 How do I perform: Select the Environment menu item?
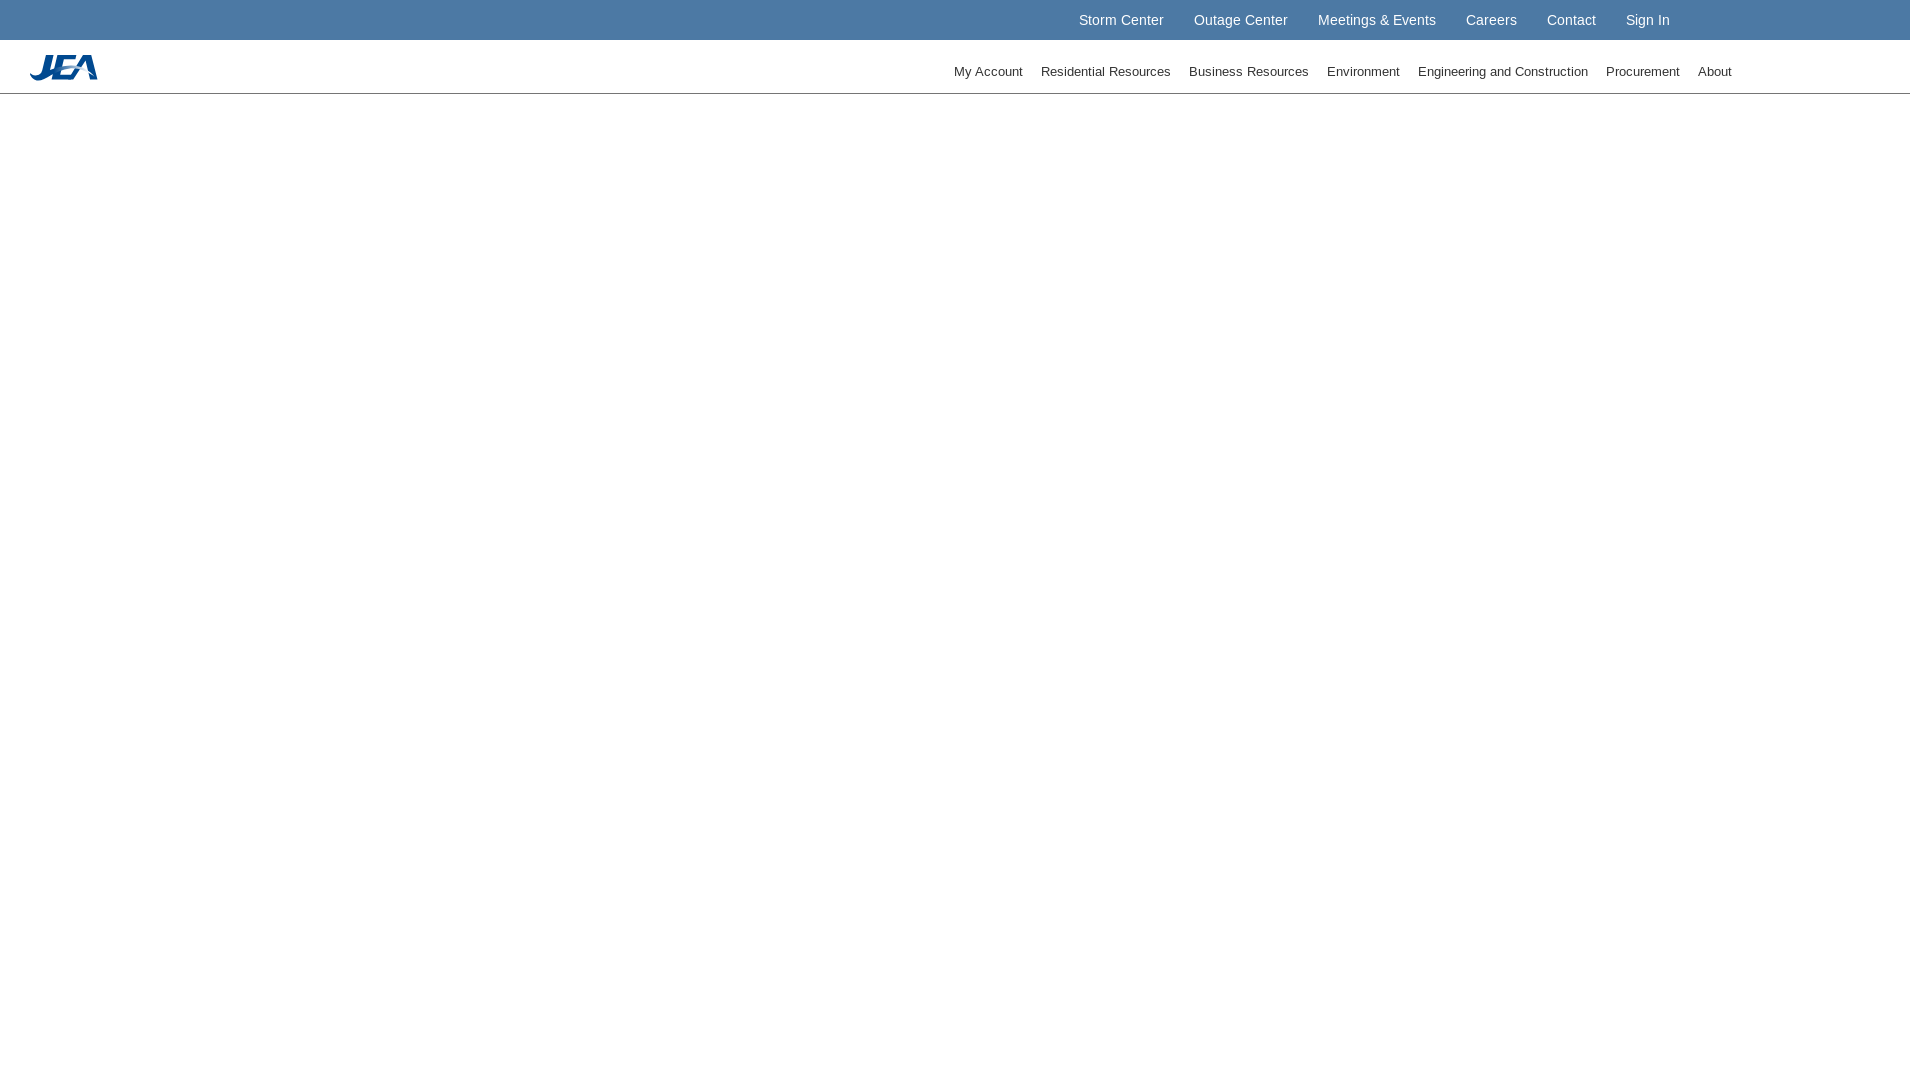pos(1363,72)
